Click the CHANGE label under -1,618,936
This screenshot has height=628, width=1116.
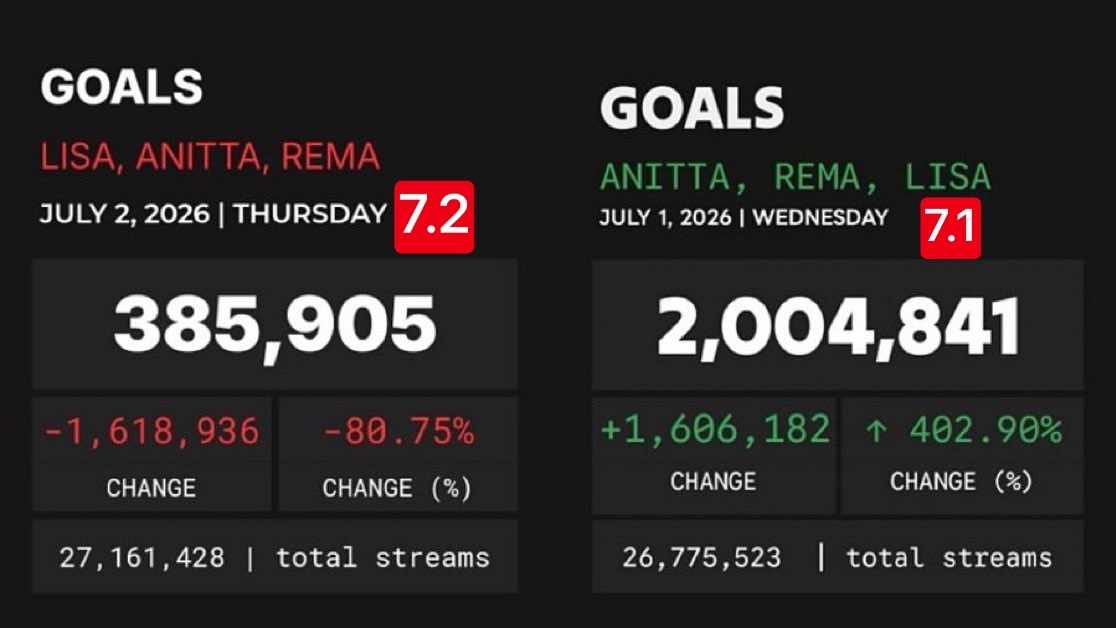pyautogui.click(x=151, y=488)
